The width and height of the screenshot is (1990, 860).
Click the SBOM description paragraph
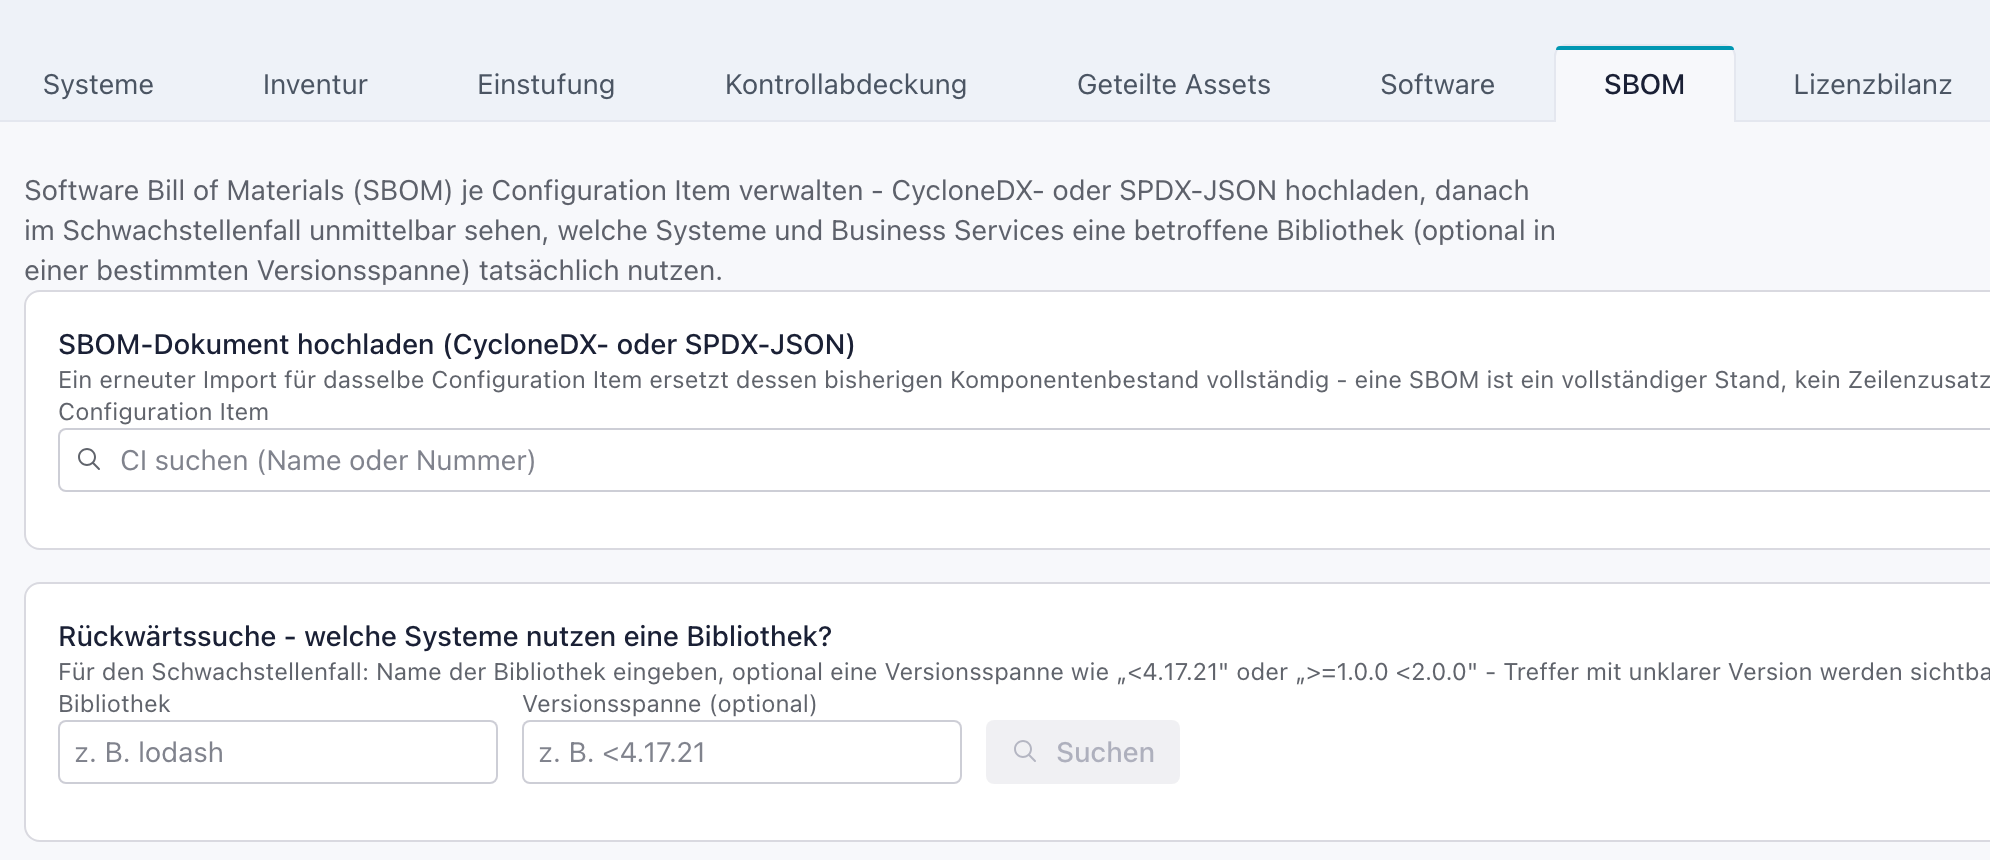click(x=790, y=230)
